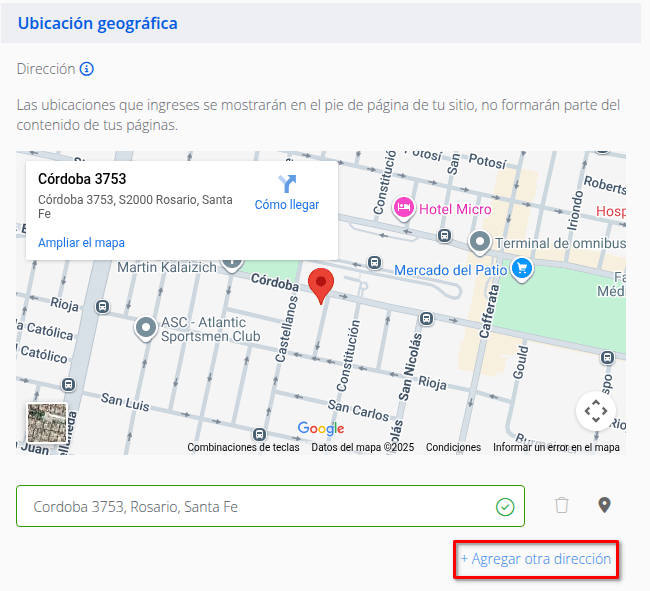Click the bus stop icon above Google logo
The height and width of the screenshot is (591, 650).
(x=260, y=434)
